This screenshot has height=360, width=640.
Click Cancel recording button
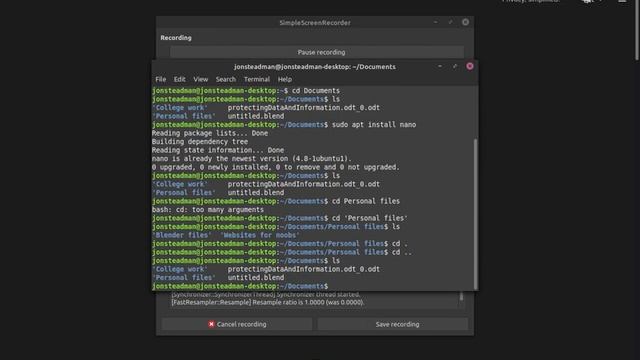pyautogui.click(x=237, y=324)
